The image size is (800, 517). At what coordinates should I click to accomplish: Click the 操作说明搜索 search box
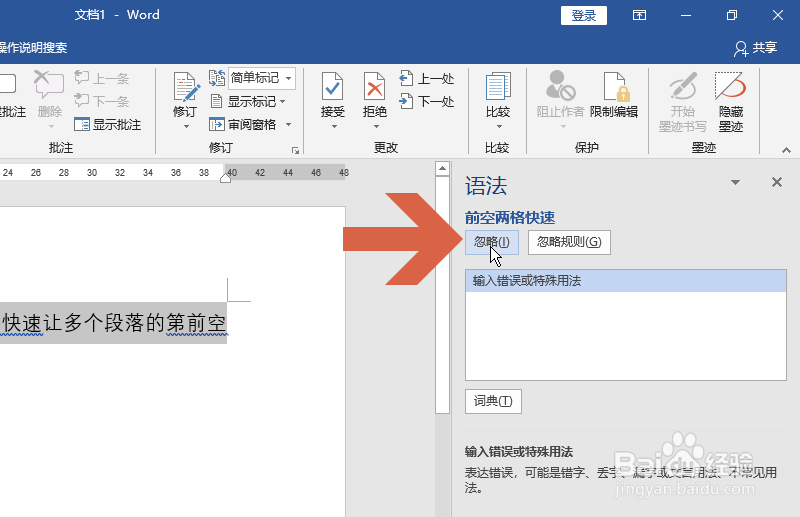coord(34,48)
